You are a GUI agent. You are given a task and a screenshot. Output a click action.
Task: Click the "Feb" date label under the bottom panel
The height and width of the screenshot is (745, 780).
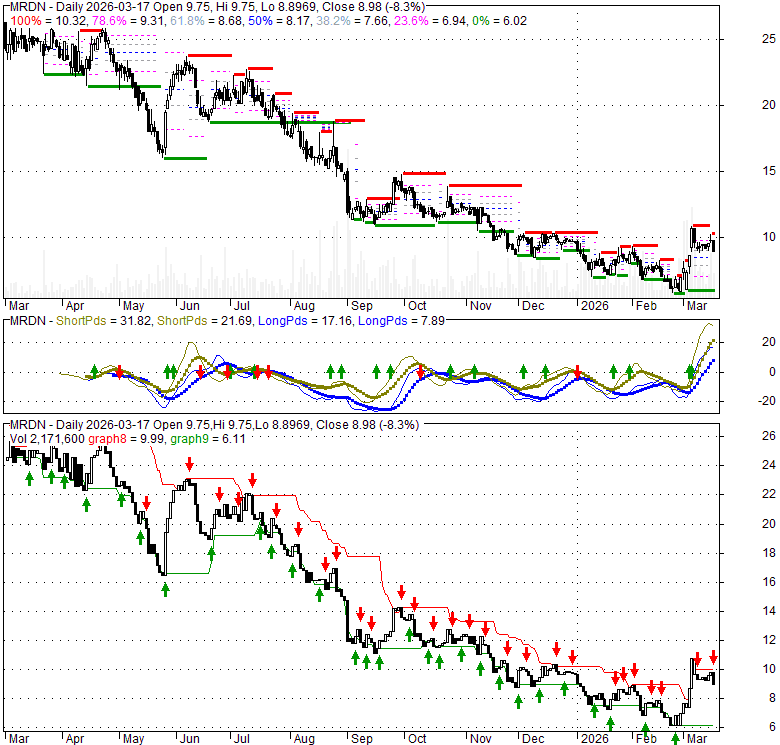point(646,739)
